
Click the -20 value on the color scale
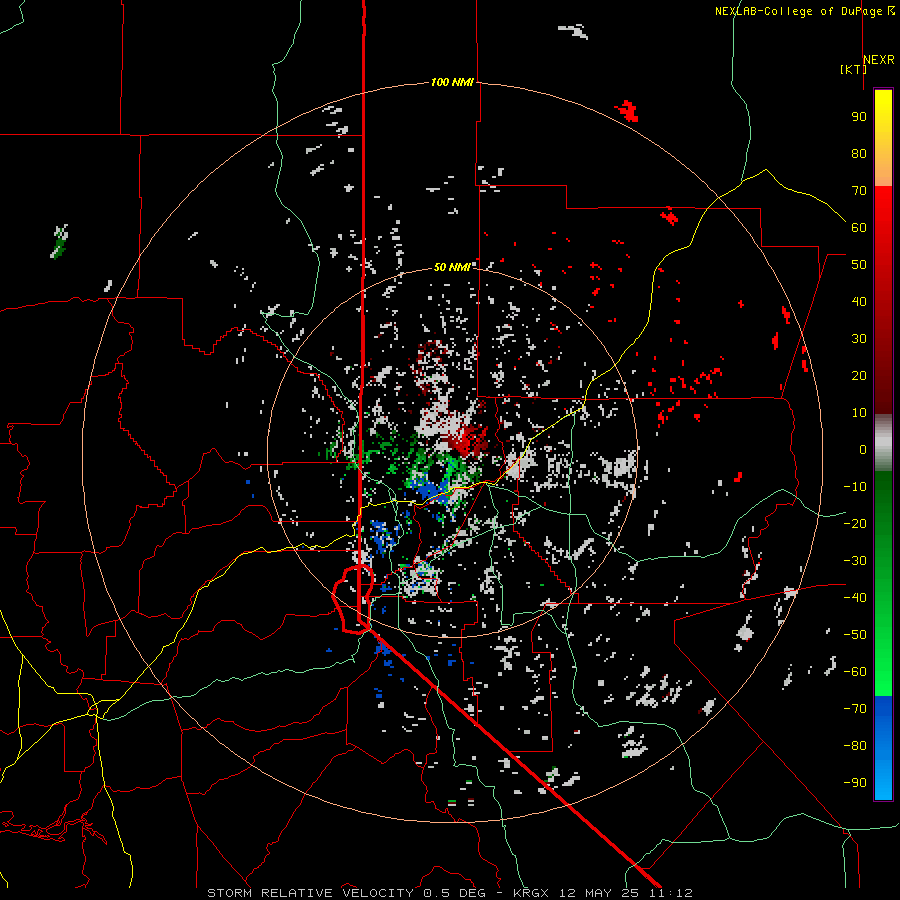click(855, 524)
